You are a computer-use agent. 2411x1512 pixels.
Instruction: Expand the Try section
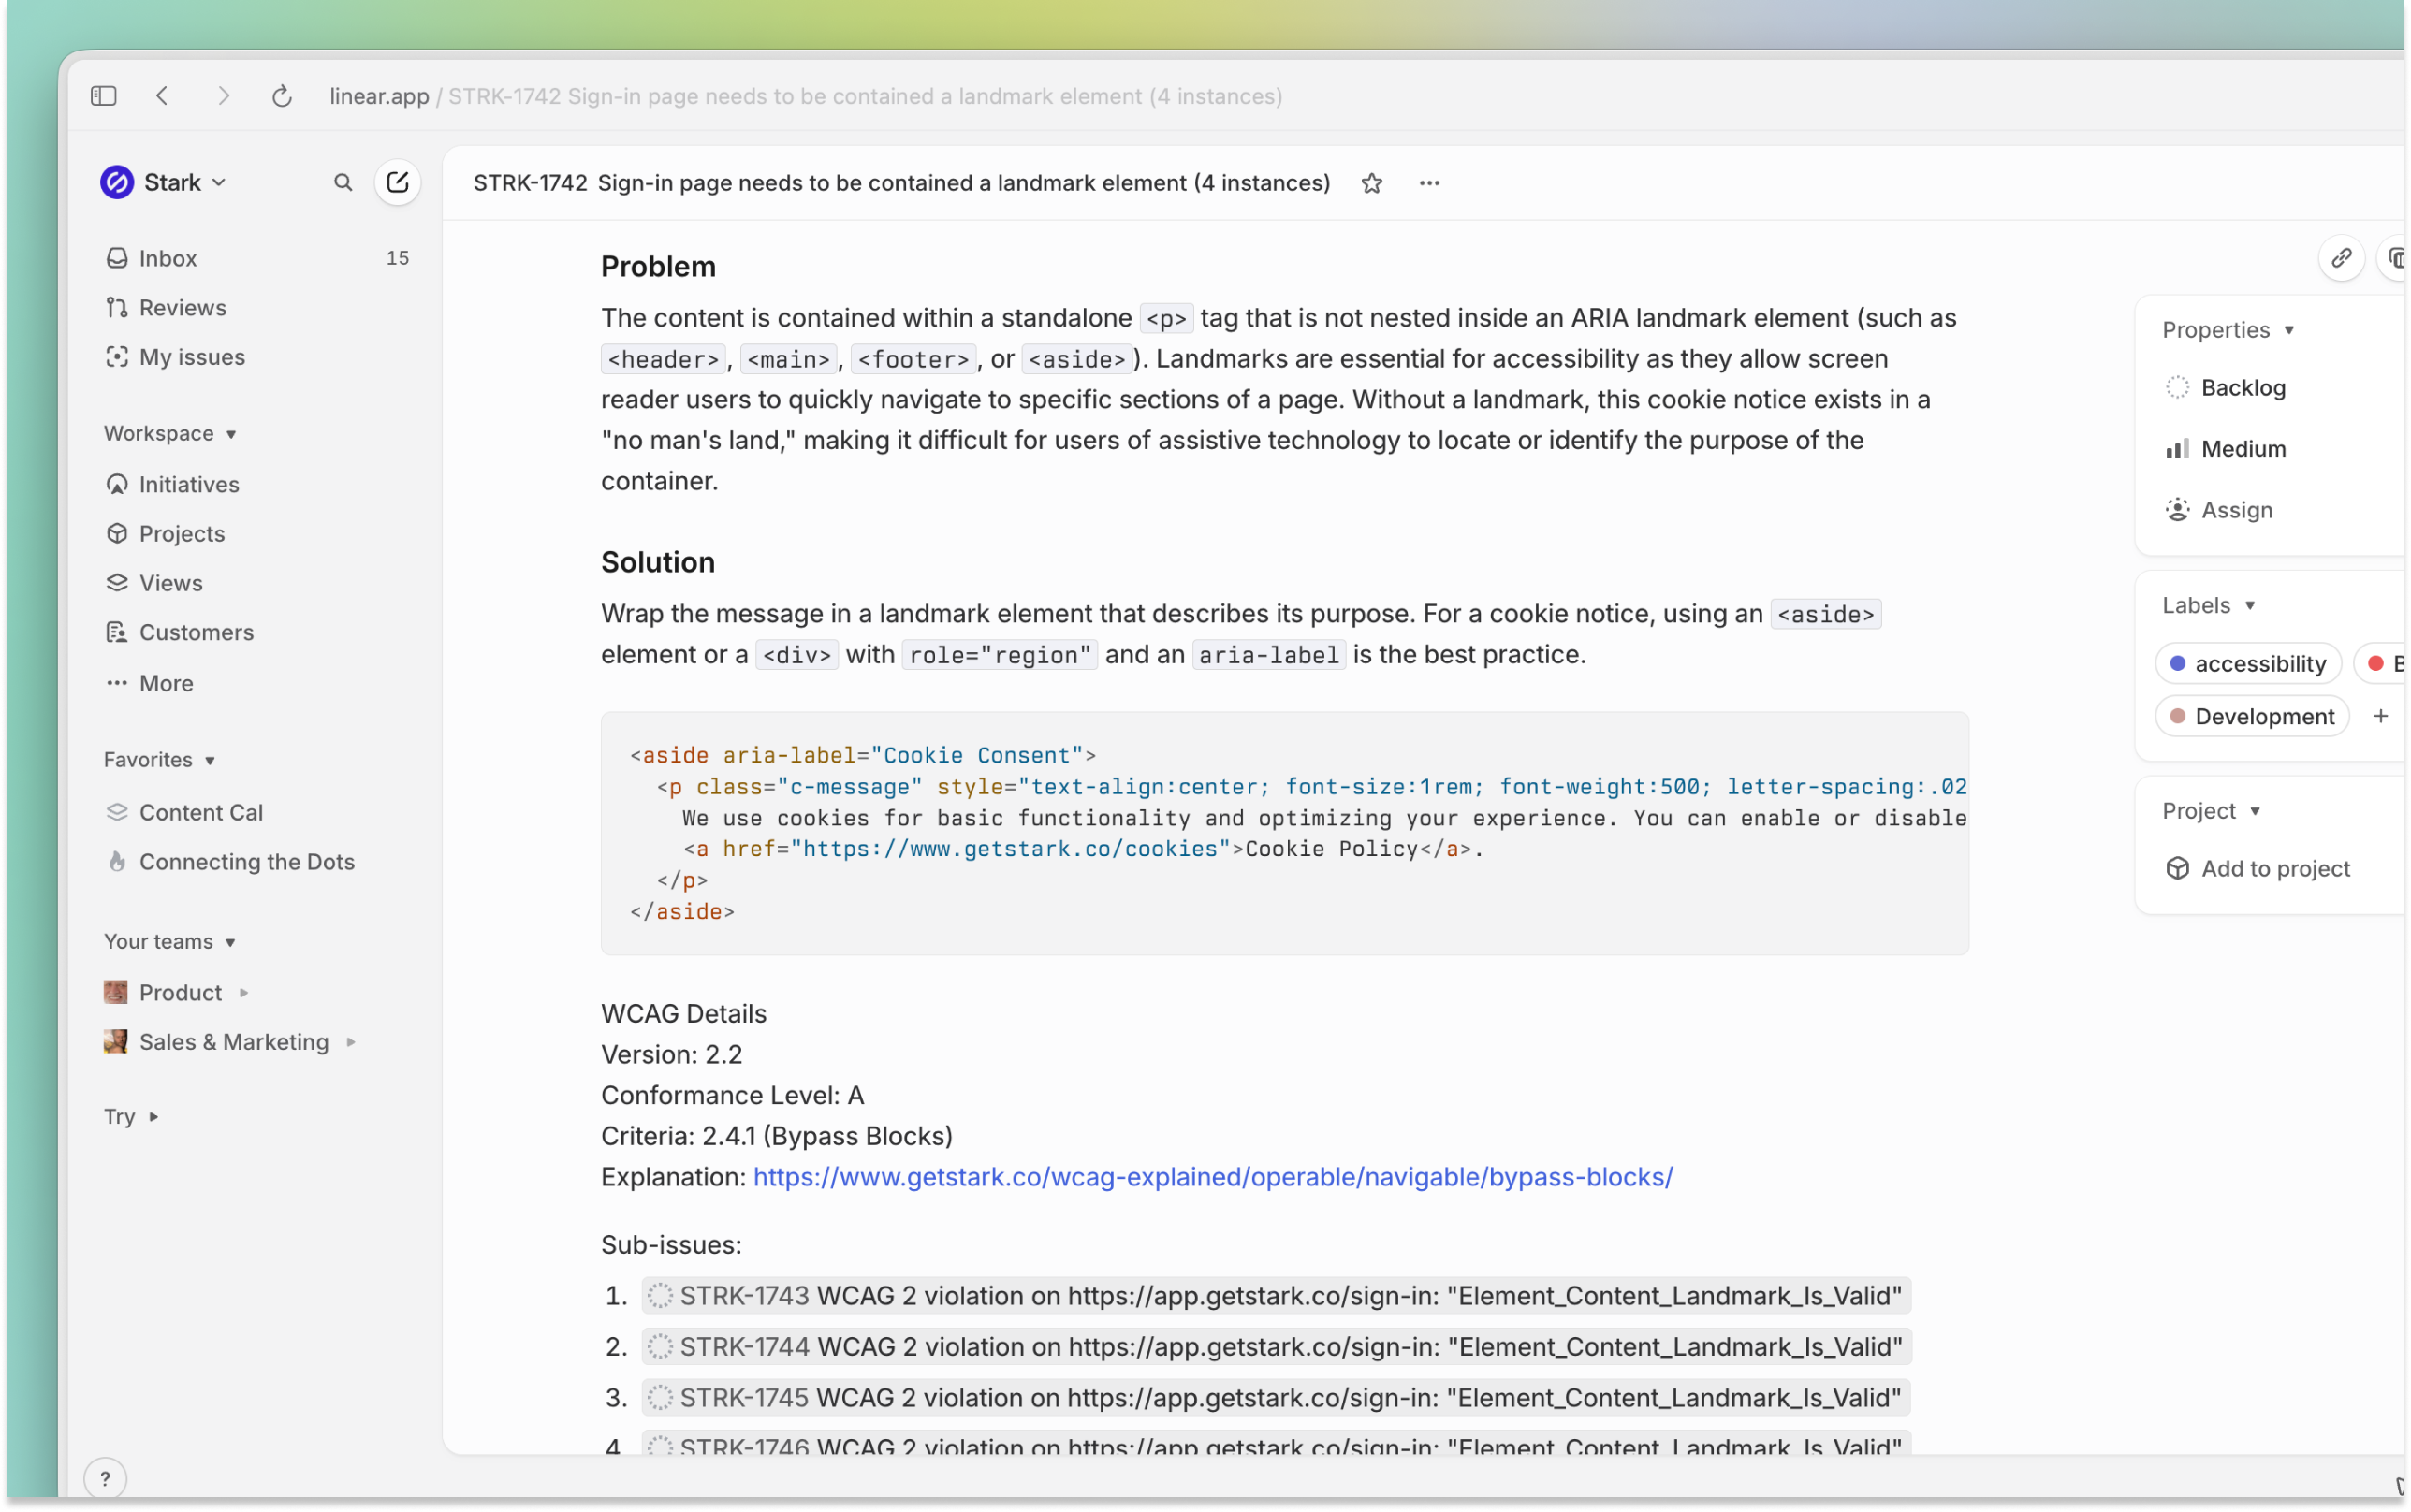coord(131,1117)
